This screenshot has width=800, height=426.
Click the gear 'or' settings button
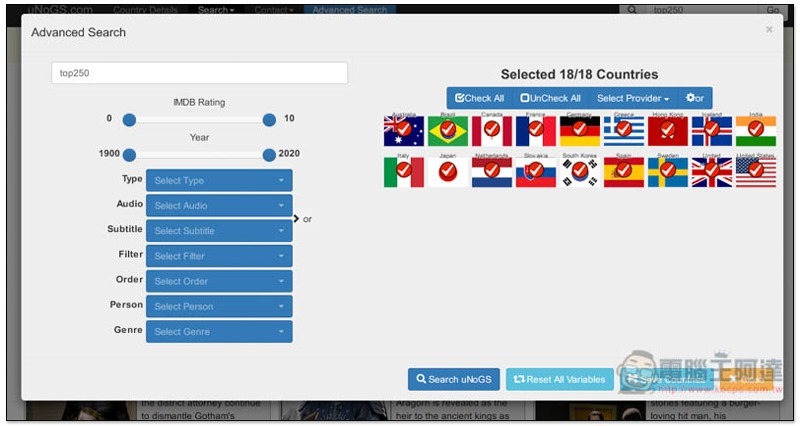coord(694,98)
